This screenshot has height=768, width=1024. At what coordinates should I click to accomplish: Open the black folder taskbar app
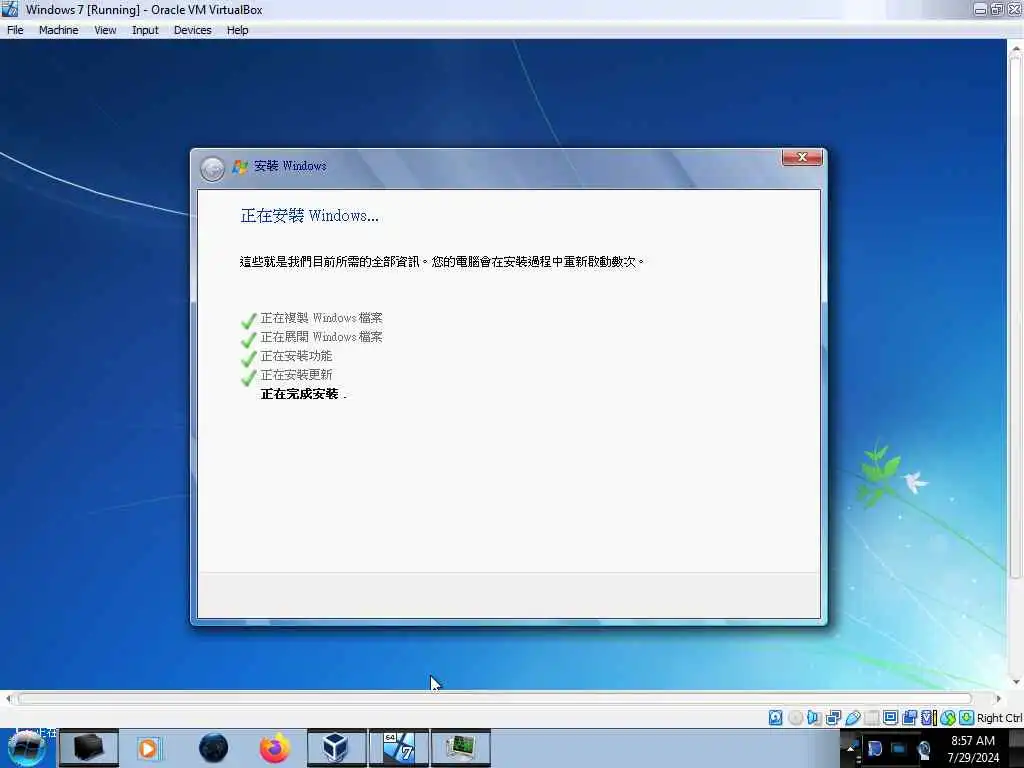[x=89, y=748]
